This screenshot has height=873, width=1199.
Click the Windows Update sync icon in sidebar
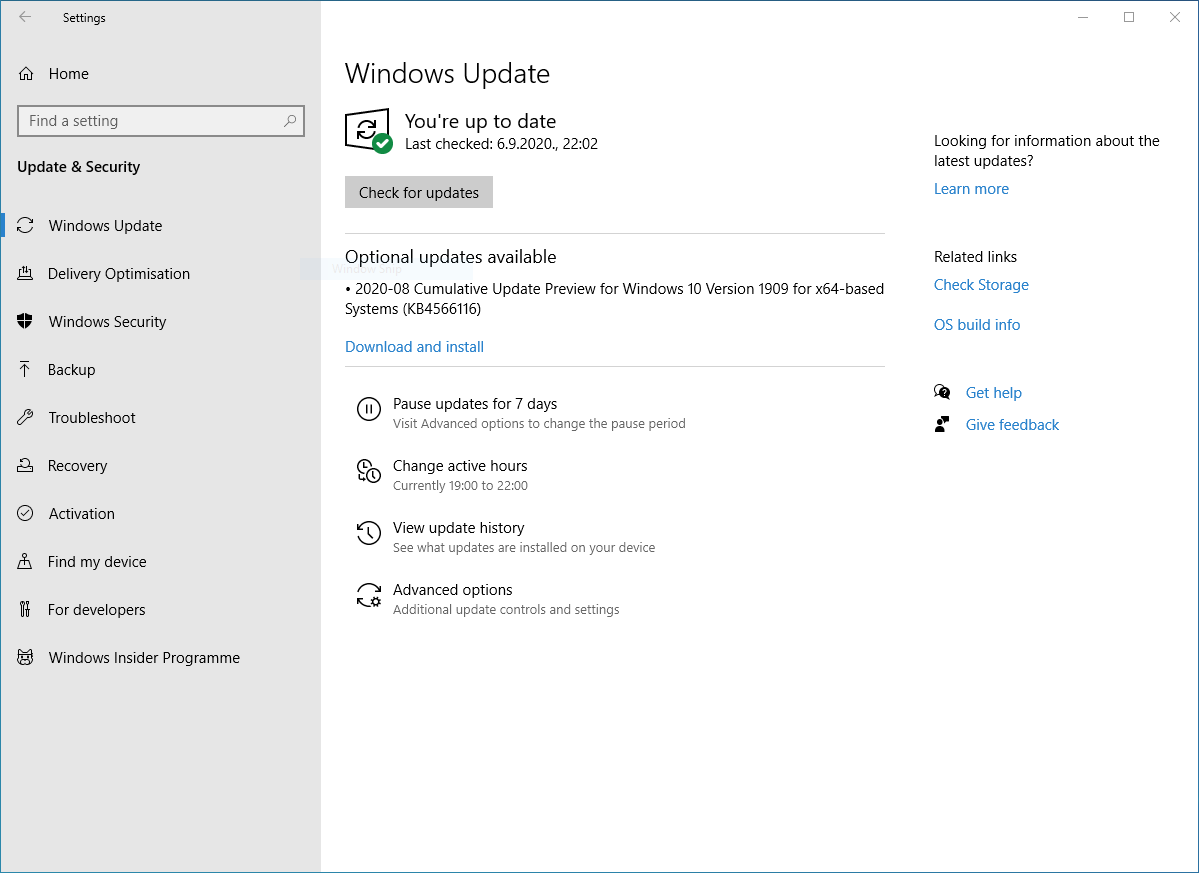coord(25,226)
